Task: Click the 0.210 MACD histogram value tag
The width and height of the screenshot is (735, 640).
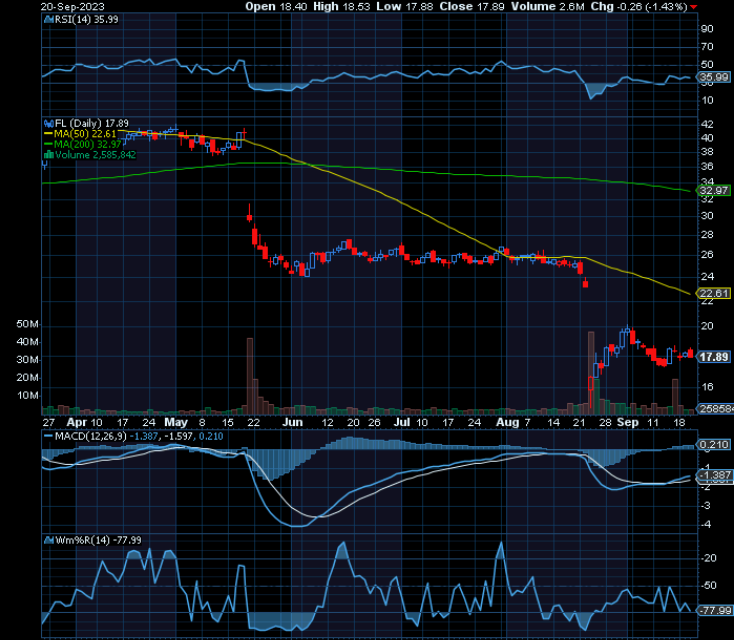Action: tap(714, 444)
